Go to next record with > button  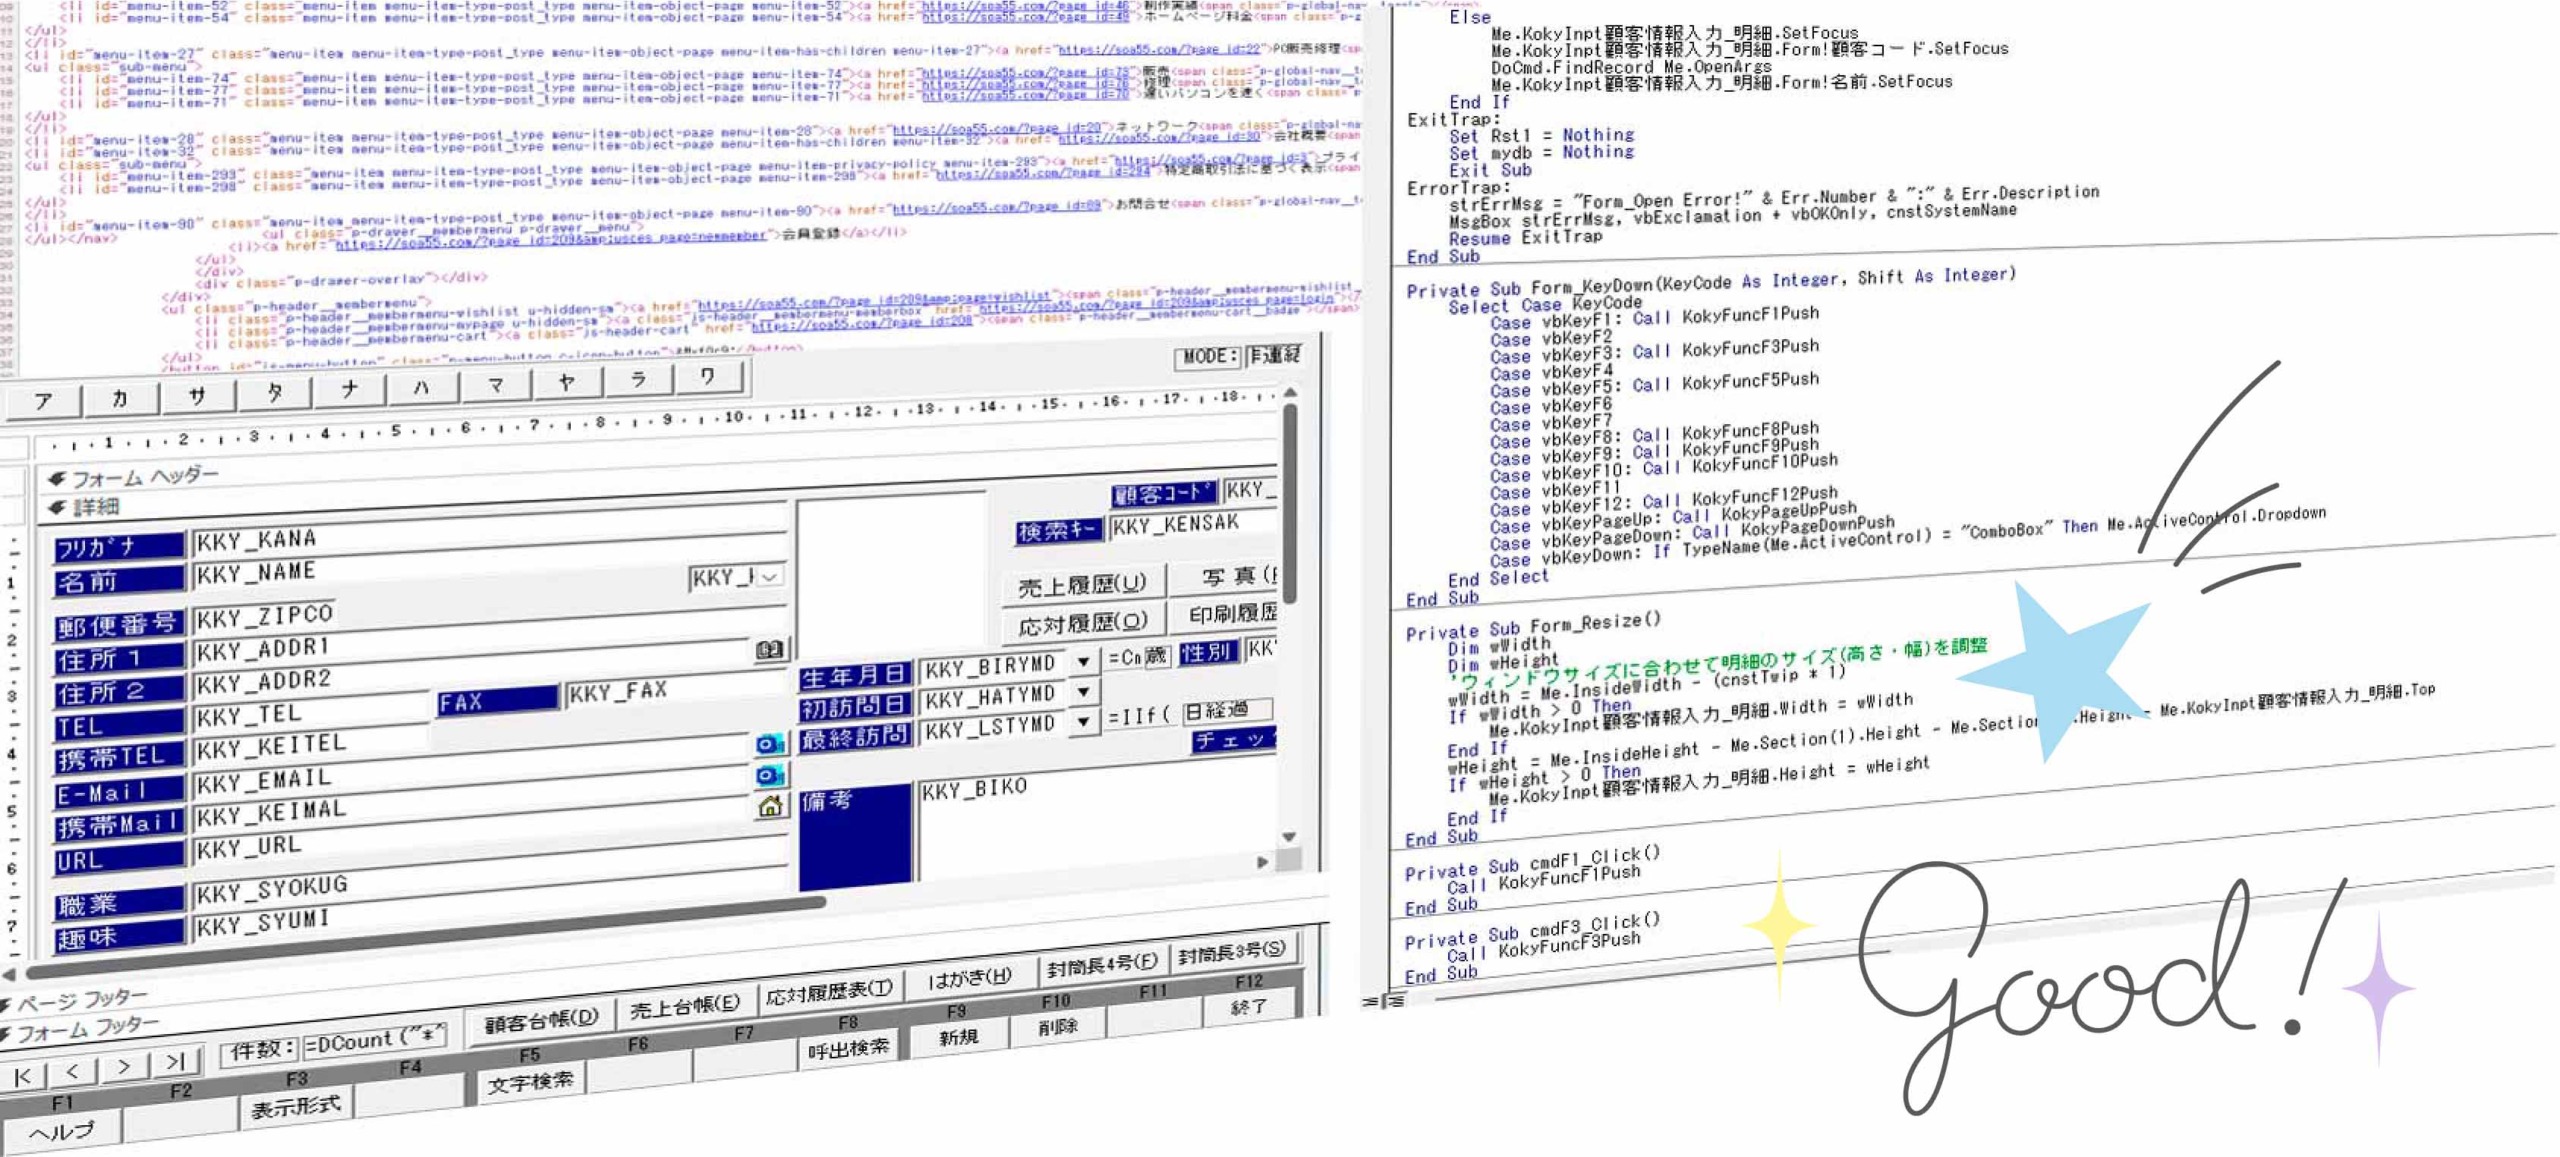coord(124,1066)
